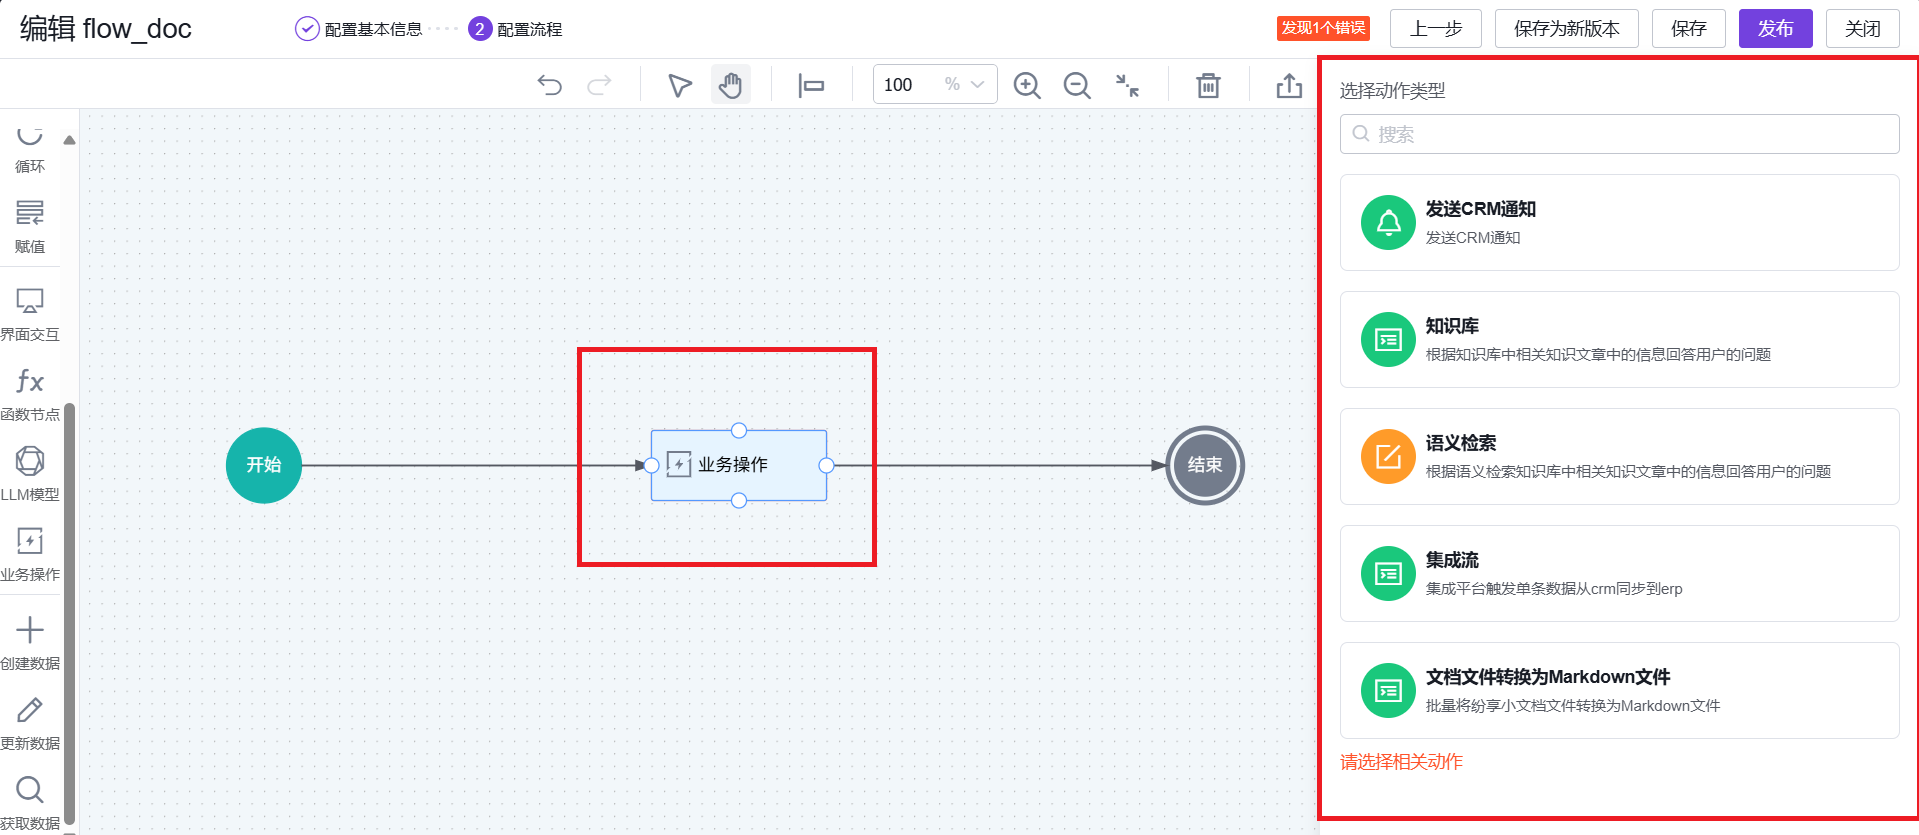Screen dimensions: 1919x835
Task: Click the export share icon
Action: [1289, 85]
